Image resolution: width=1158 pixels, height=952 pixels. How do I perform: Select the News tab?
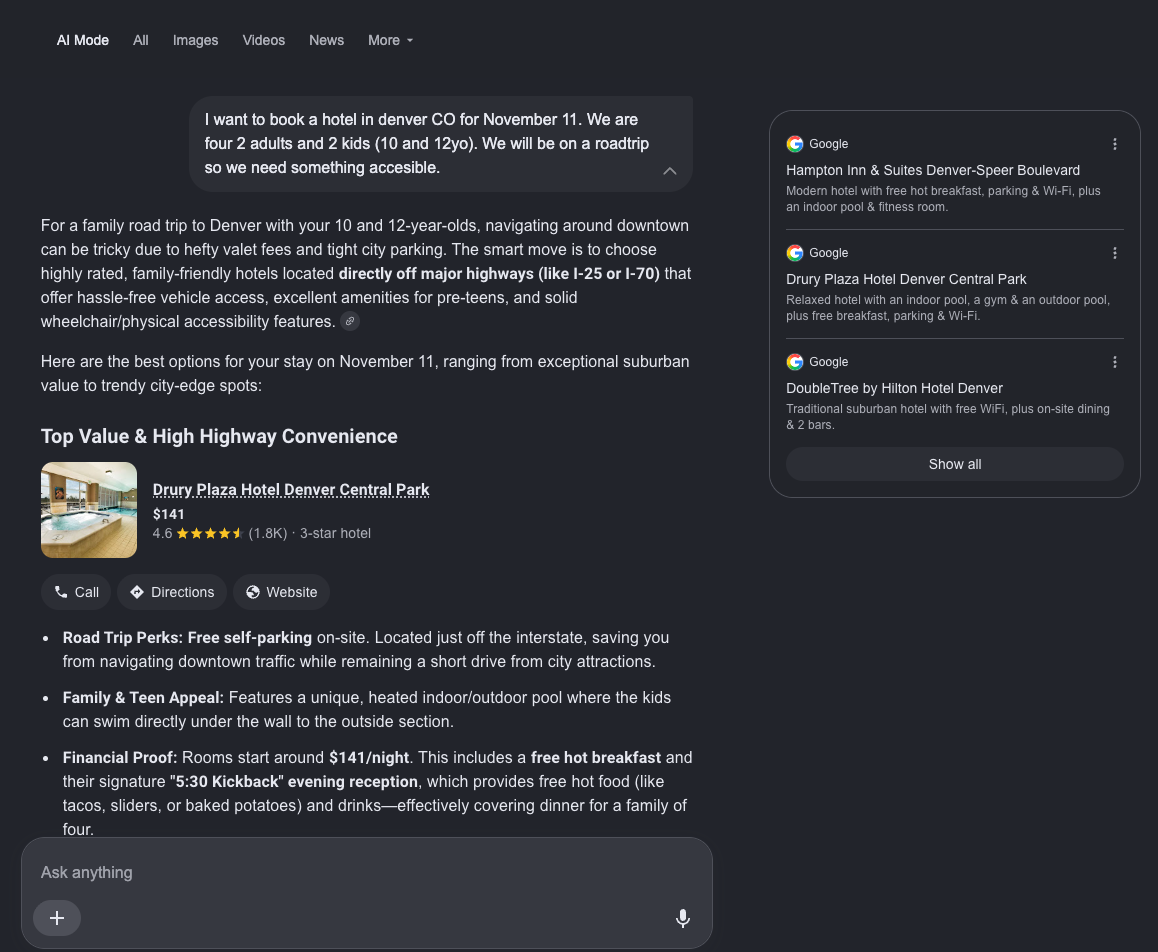click(326, 41)
